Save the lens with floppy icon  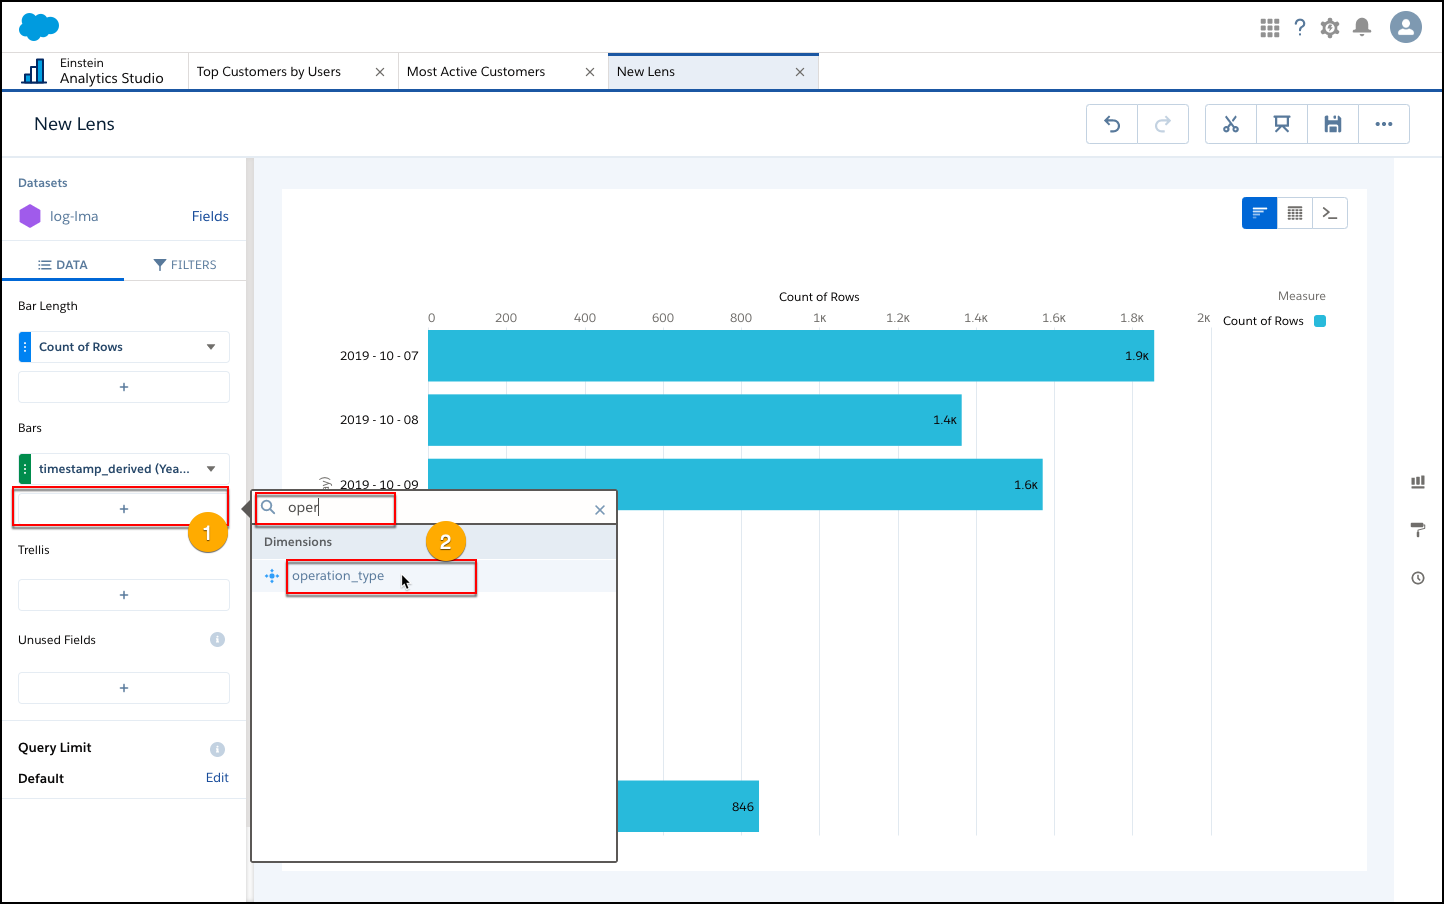click(1333, 124)
